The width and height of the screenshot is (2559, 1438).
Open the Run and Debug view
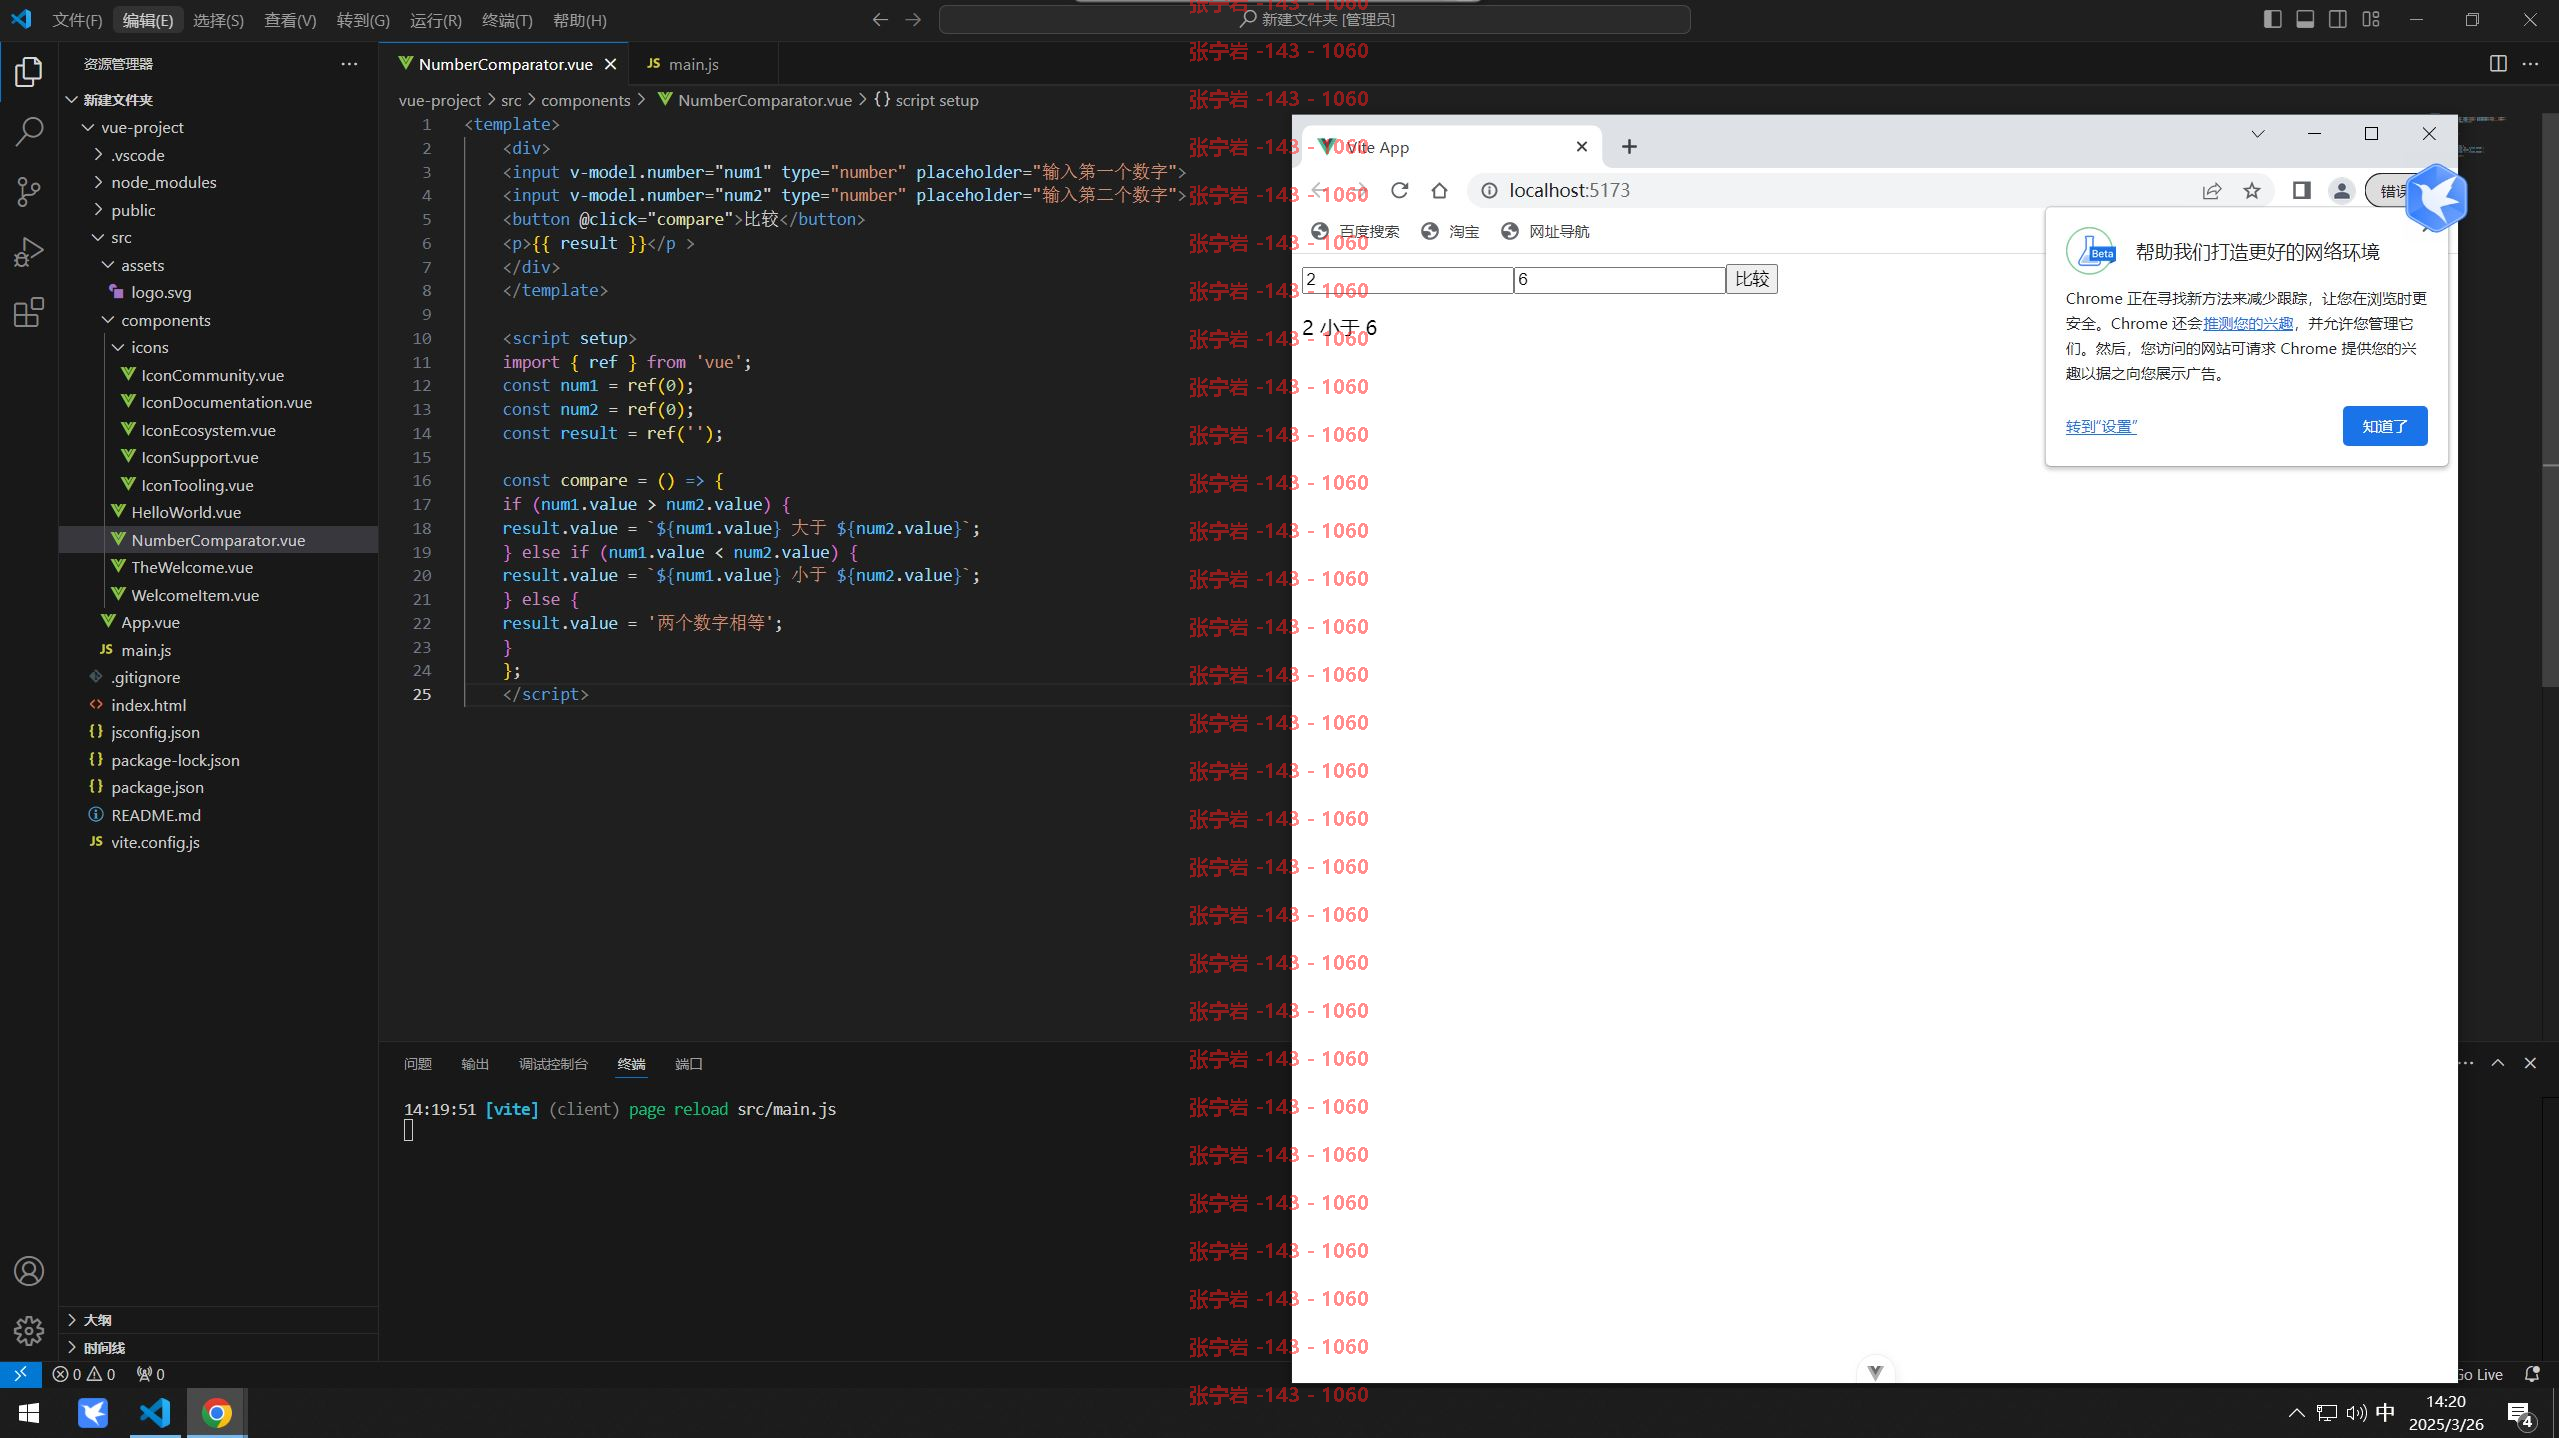tap(29, 251)
